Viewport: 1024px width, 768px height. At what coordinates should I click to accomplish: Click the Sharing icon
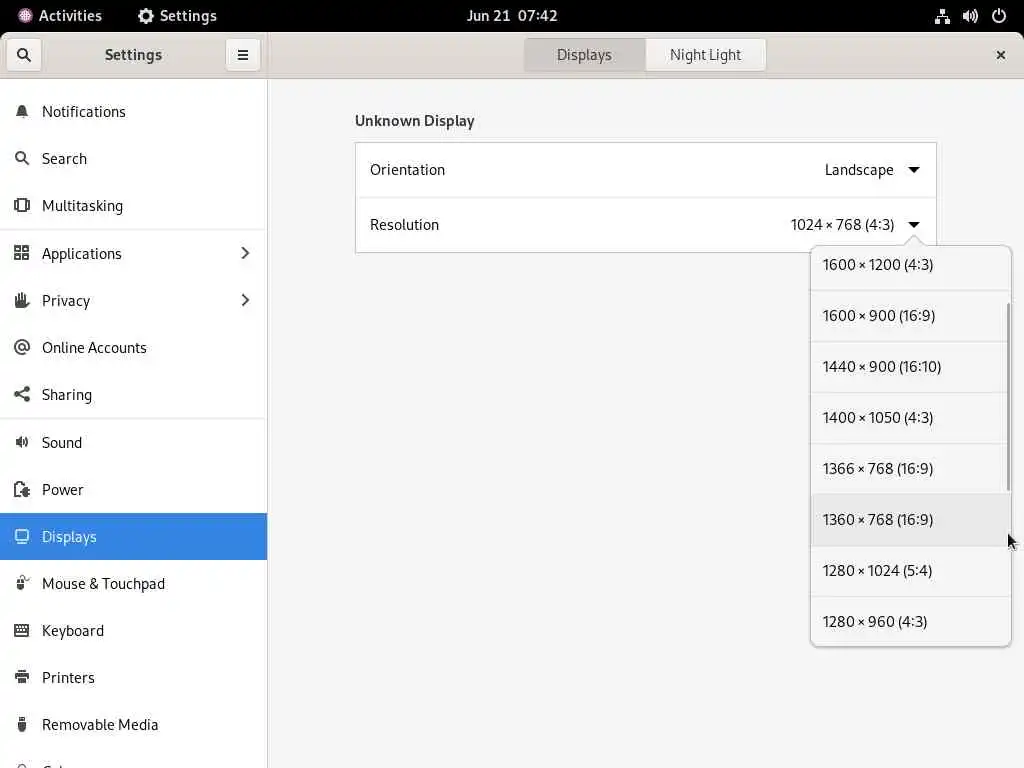(x=22, y=394)
